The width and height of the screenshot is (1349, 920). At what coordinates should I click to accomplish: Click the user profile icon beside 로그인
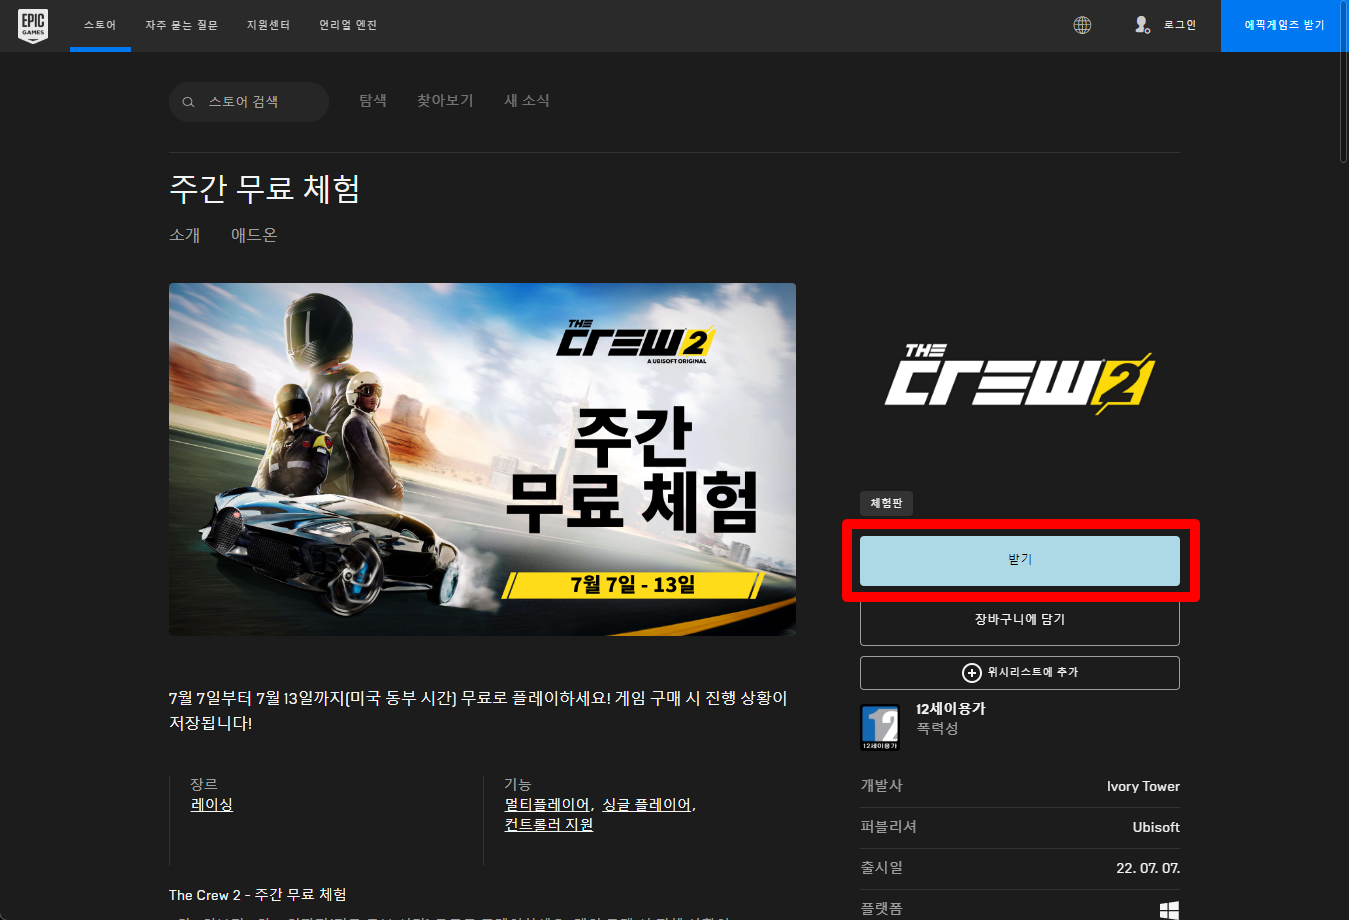pyautogui.click(x=1142, y=25)
